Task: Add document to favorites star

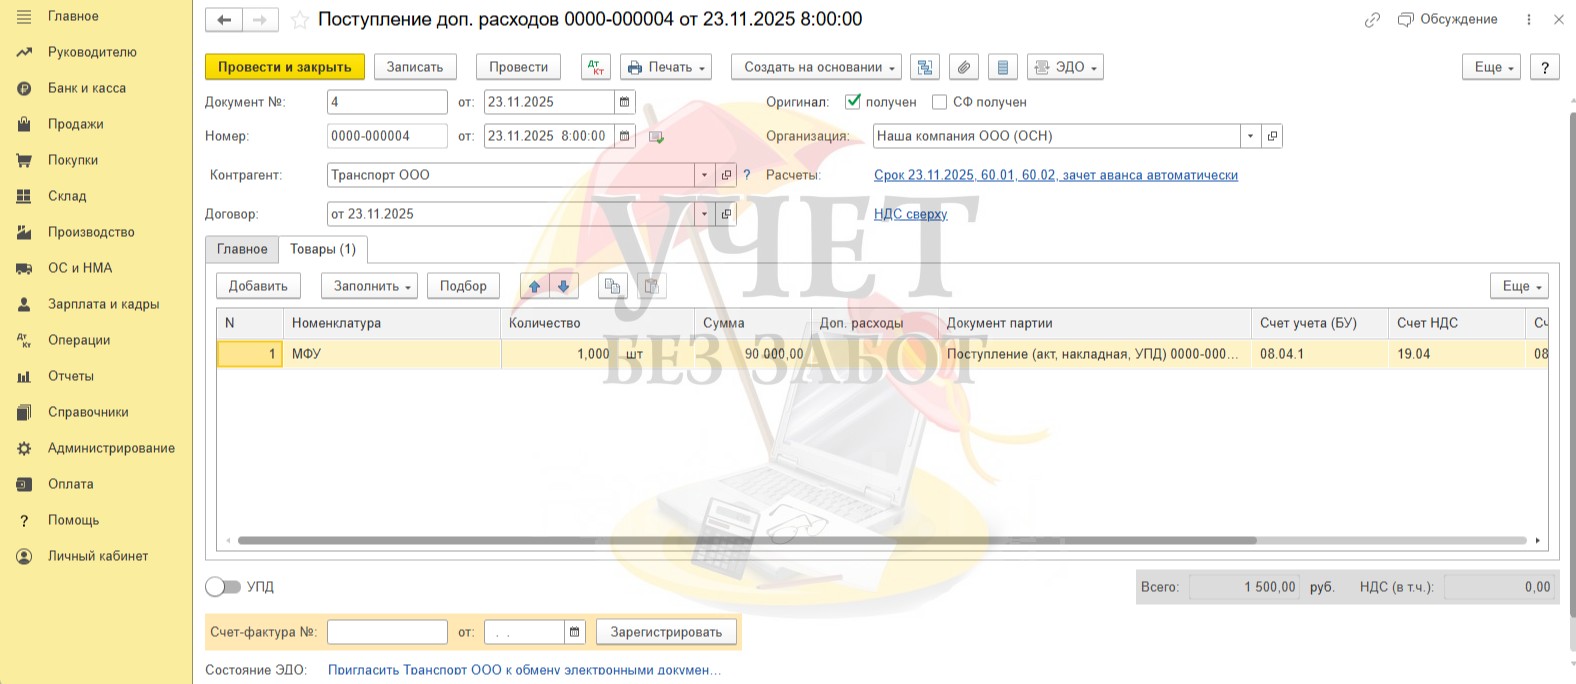Action: point(299,20)
